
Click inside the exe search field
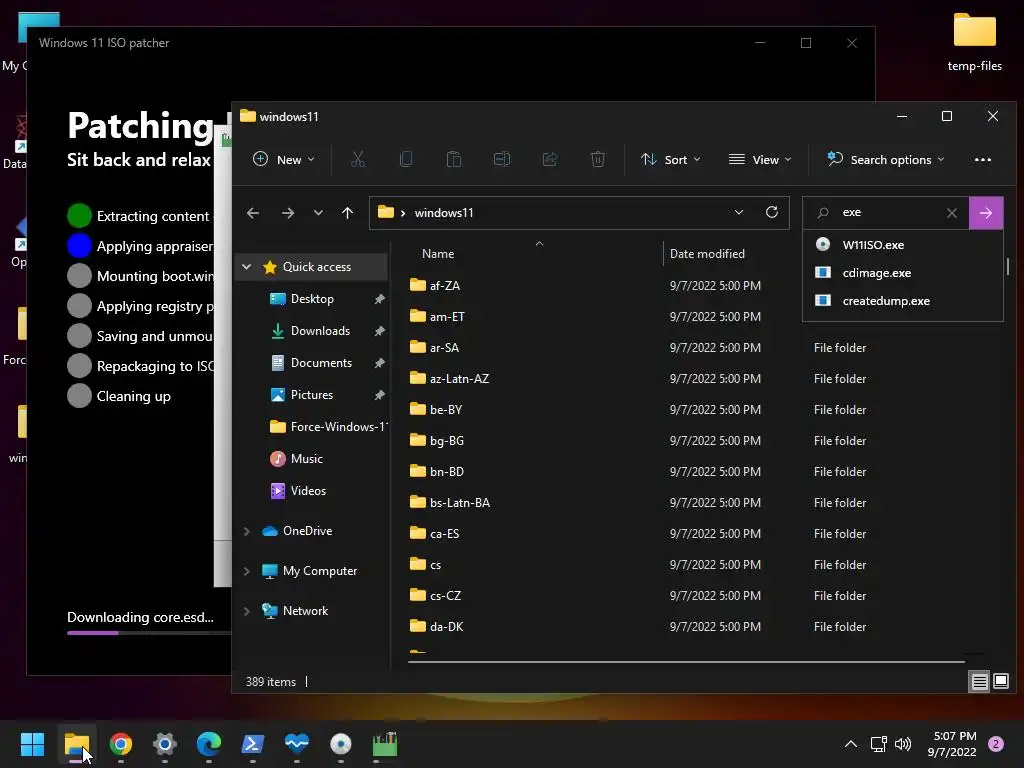[x=888, y=212]
